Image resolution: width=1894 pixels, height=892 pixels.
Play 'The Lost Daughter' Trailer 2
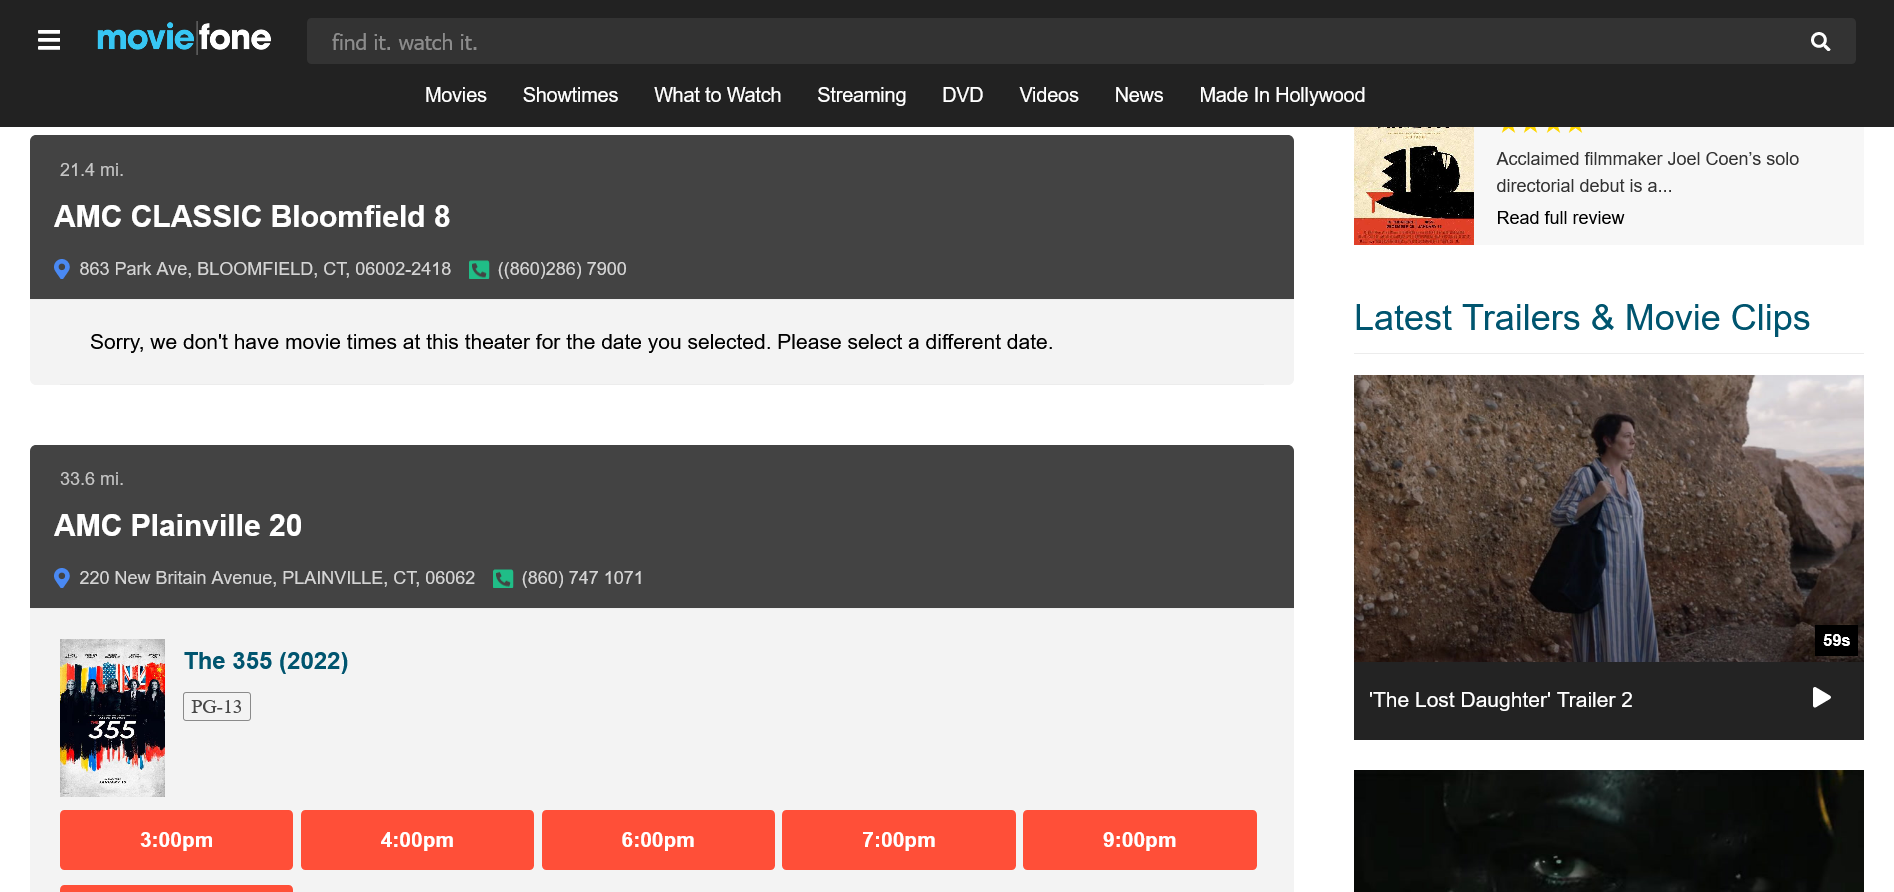pyautogui.click(x=1821, y=698)
